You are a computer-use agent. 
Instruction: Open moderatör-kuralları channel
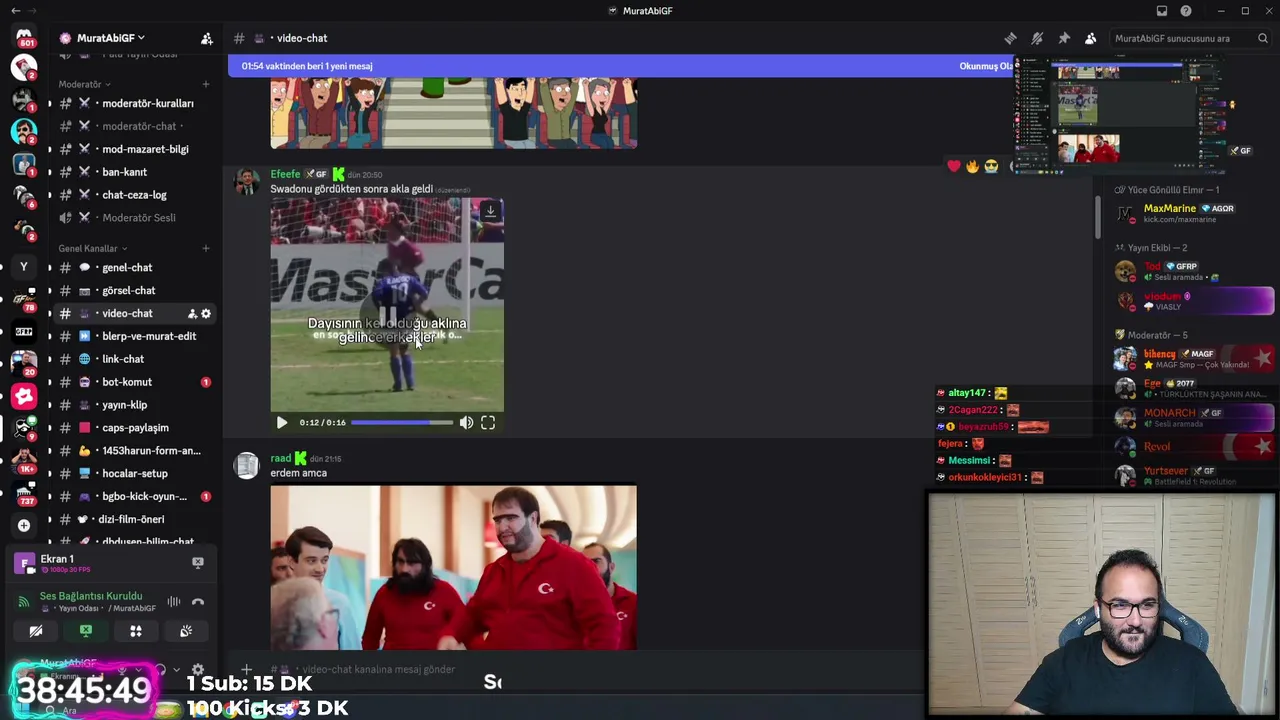[134, 103]
